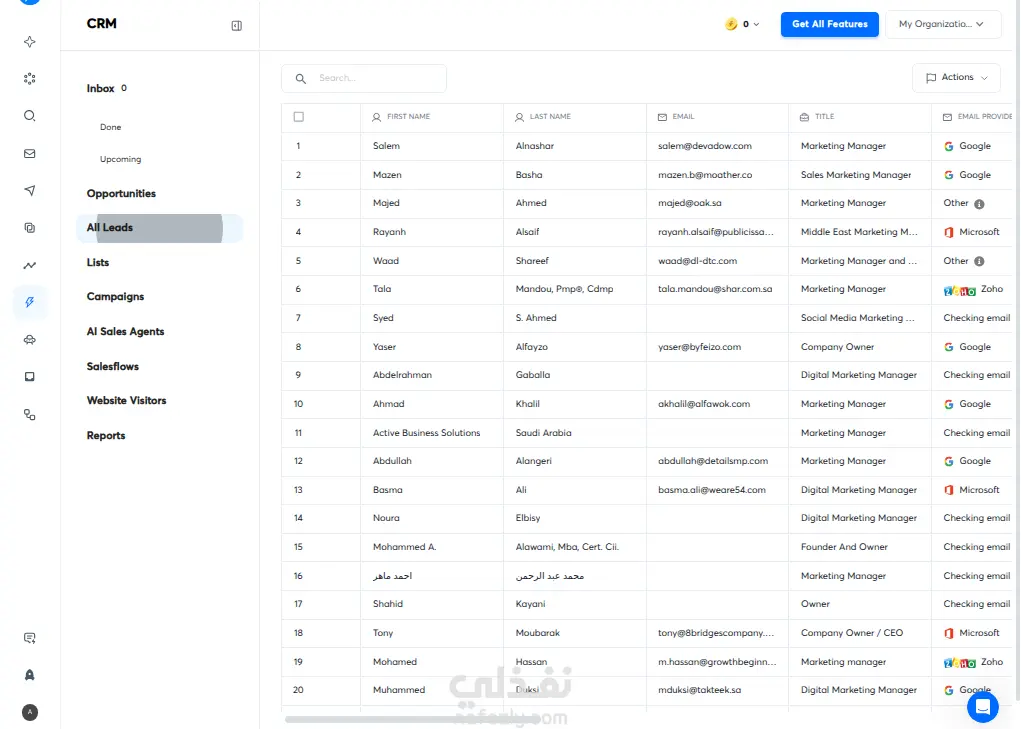This screenshot has height=729, width=1021.
Task: Focus the leads Search field
Action: (x=364, y=78)
